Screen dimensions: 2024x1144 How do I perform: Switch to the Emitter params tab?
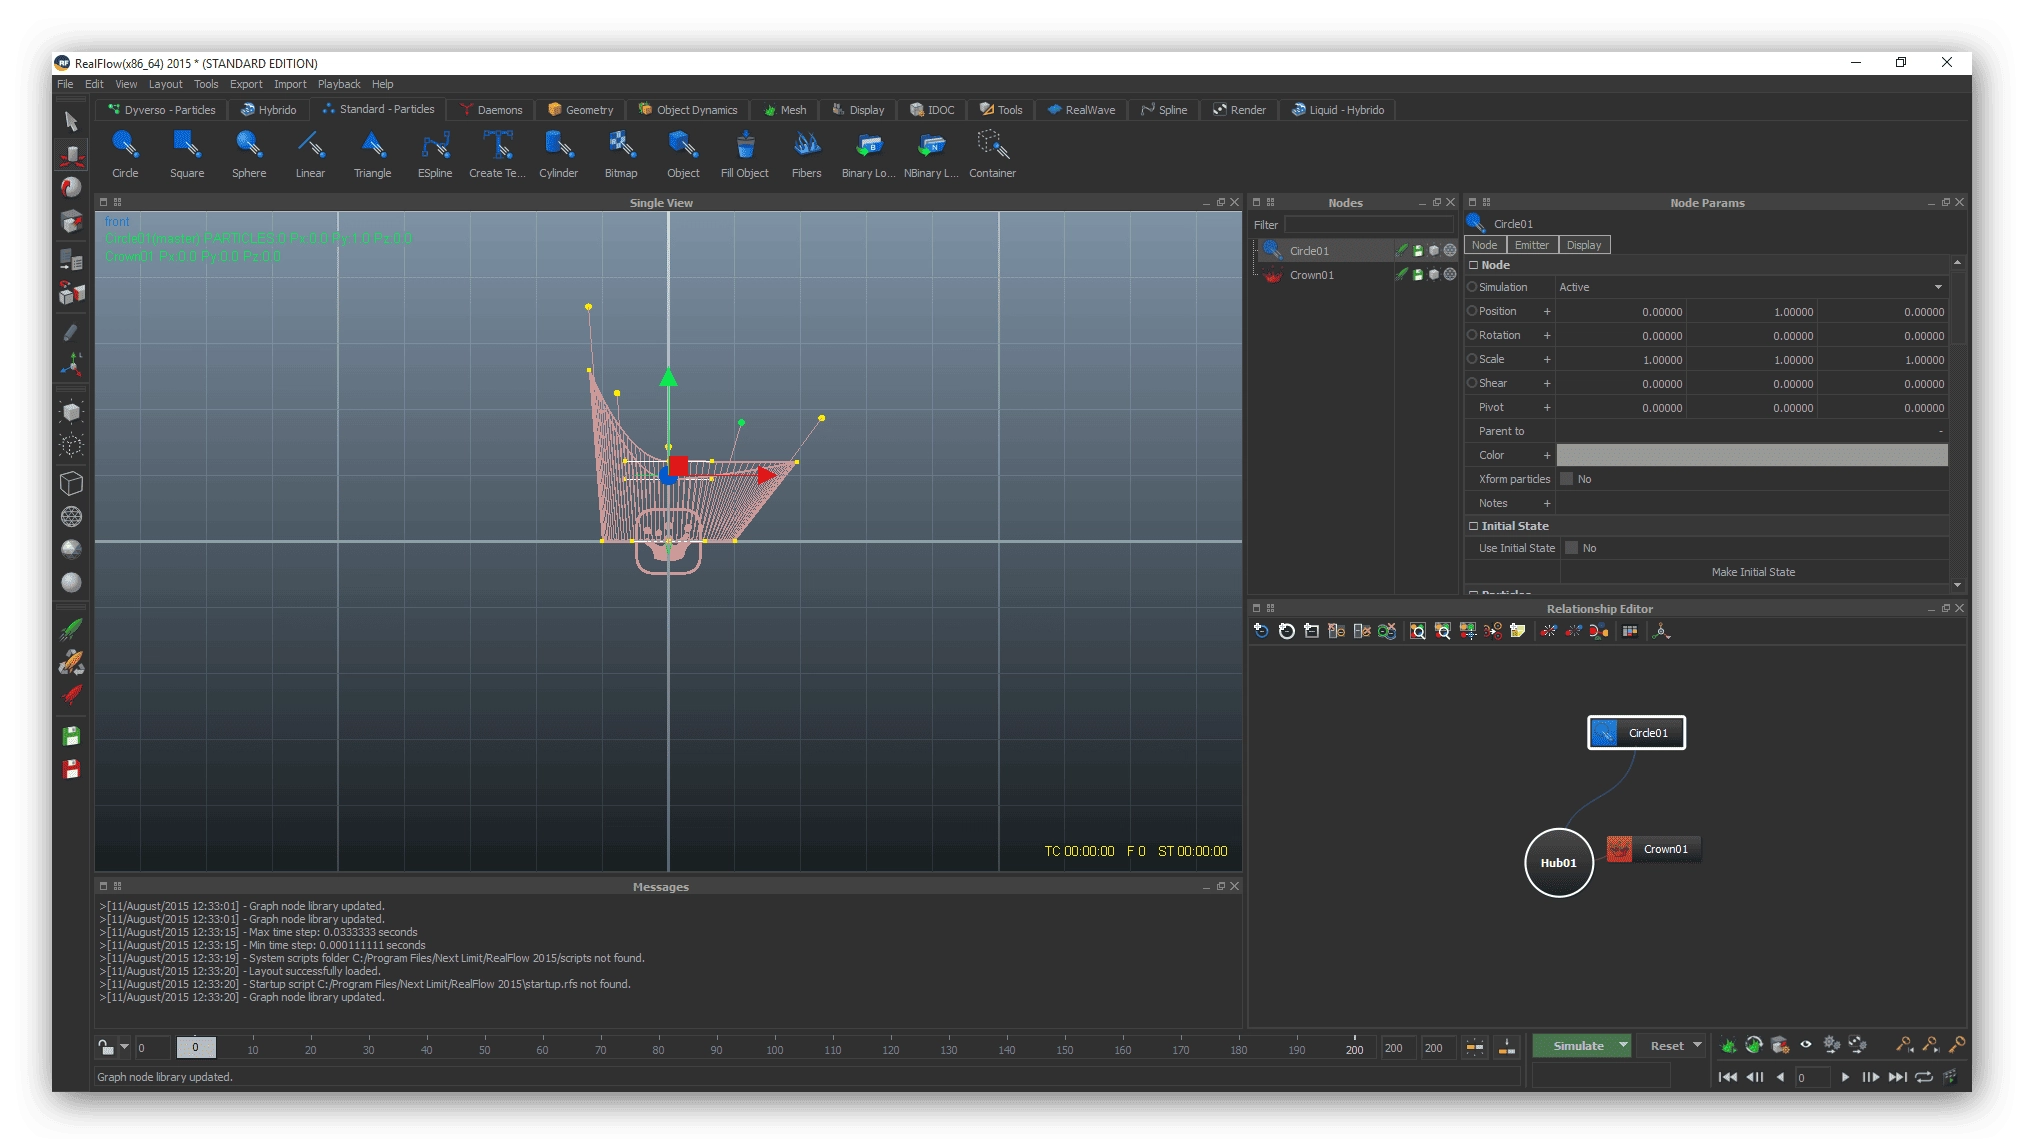coord(1531,245)
